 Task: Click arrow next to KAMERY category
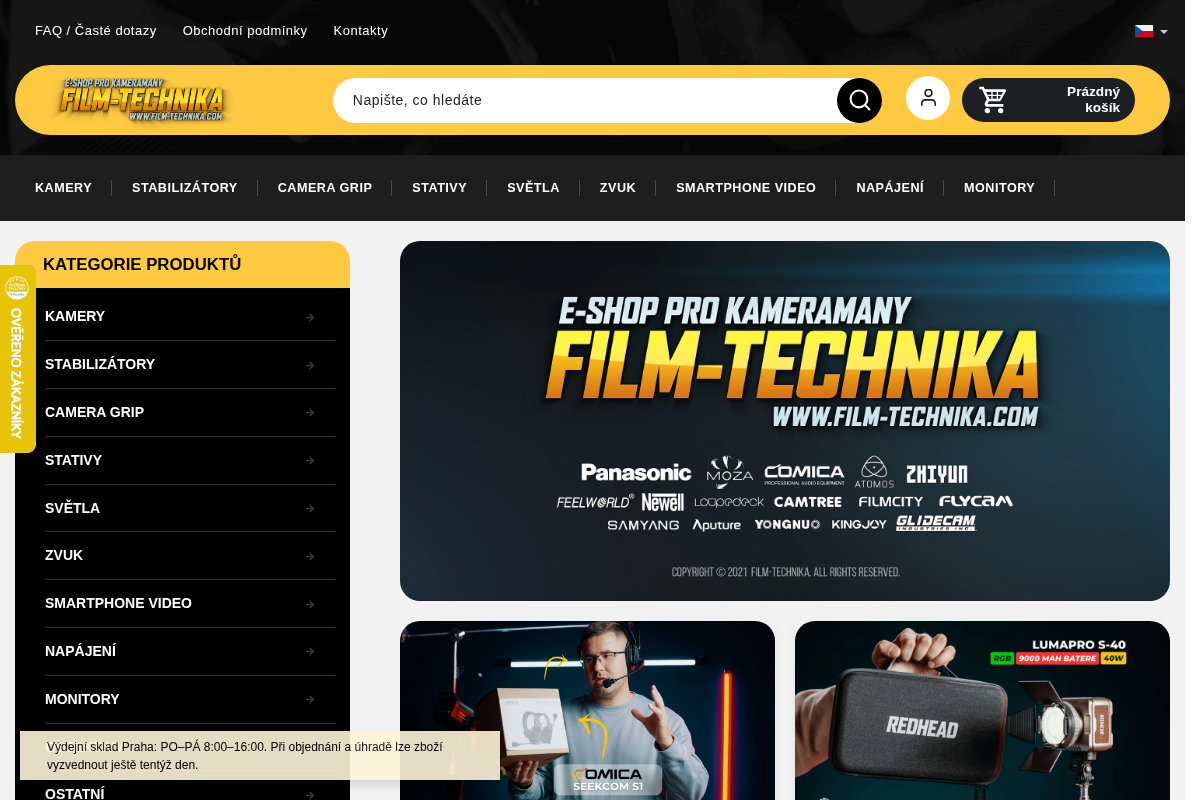click(310, 317)
